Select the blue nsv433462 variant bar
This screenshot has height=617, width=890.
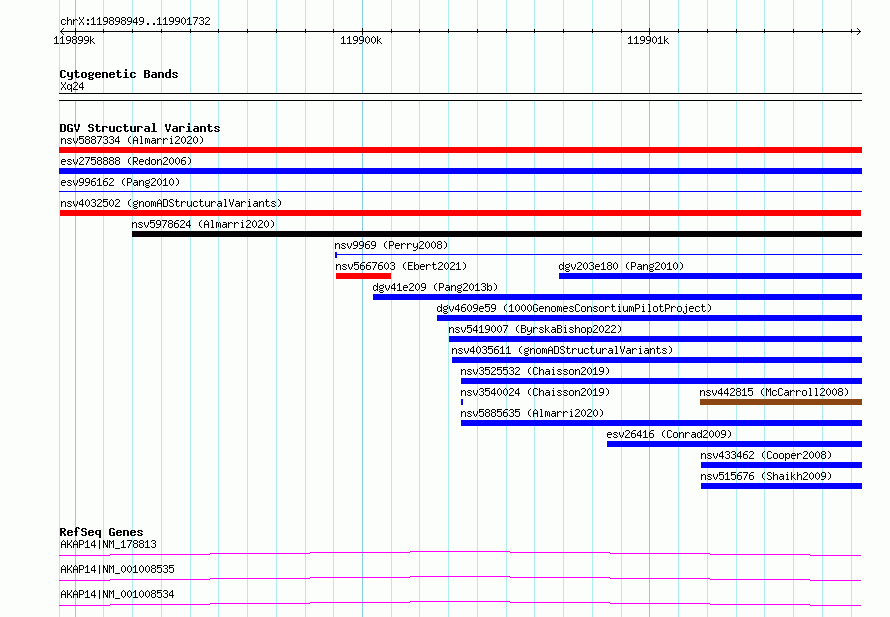coord(781,465)
